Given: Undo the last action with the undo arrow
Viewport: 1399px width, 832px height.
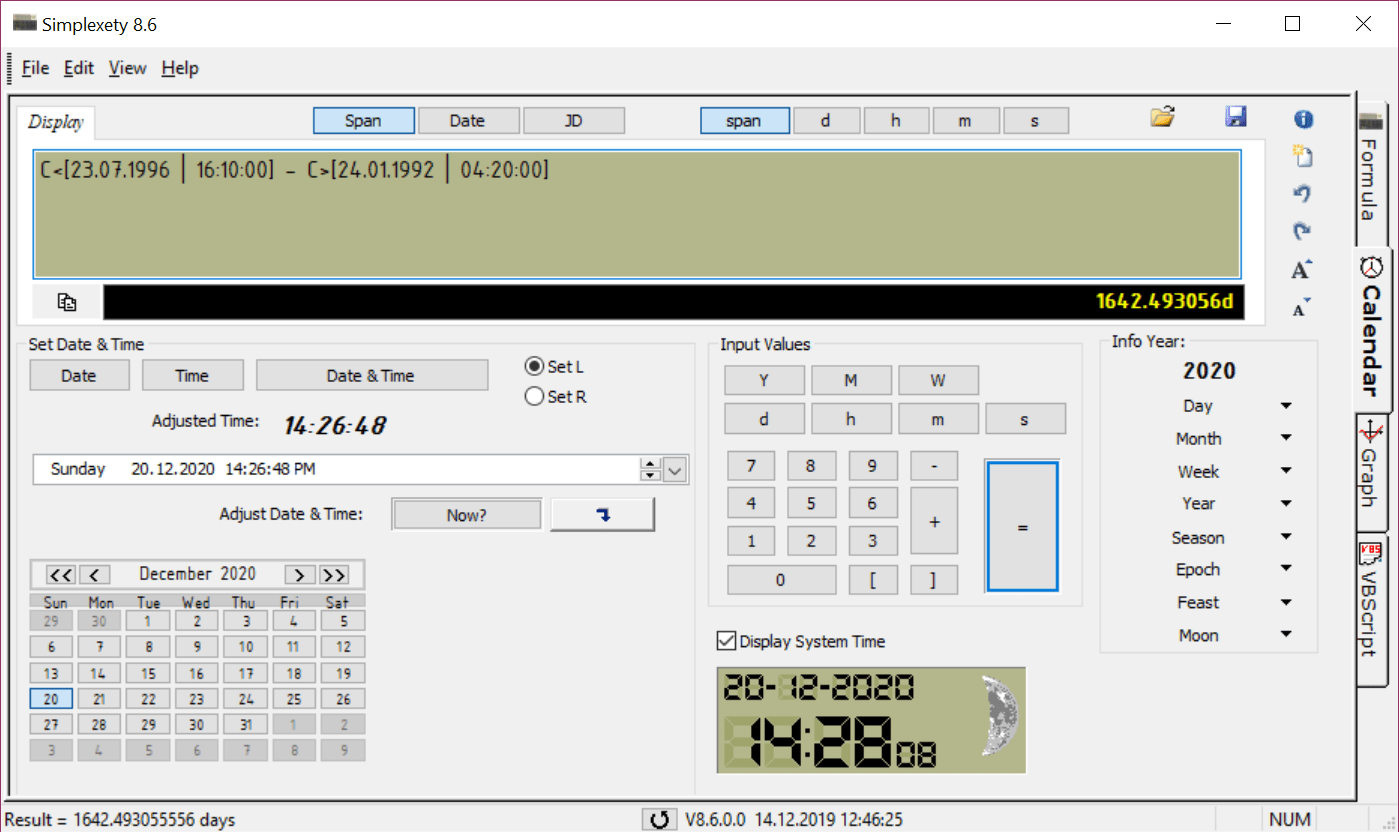Looking at the screenshot, I should coord(1302,193).
